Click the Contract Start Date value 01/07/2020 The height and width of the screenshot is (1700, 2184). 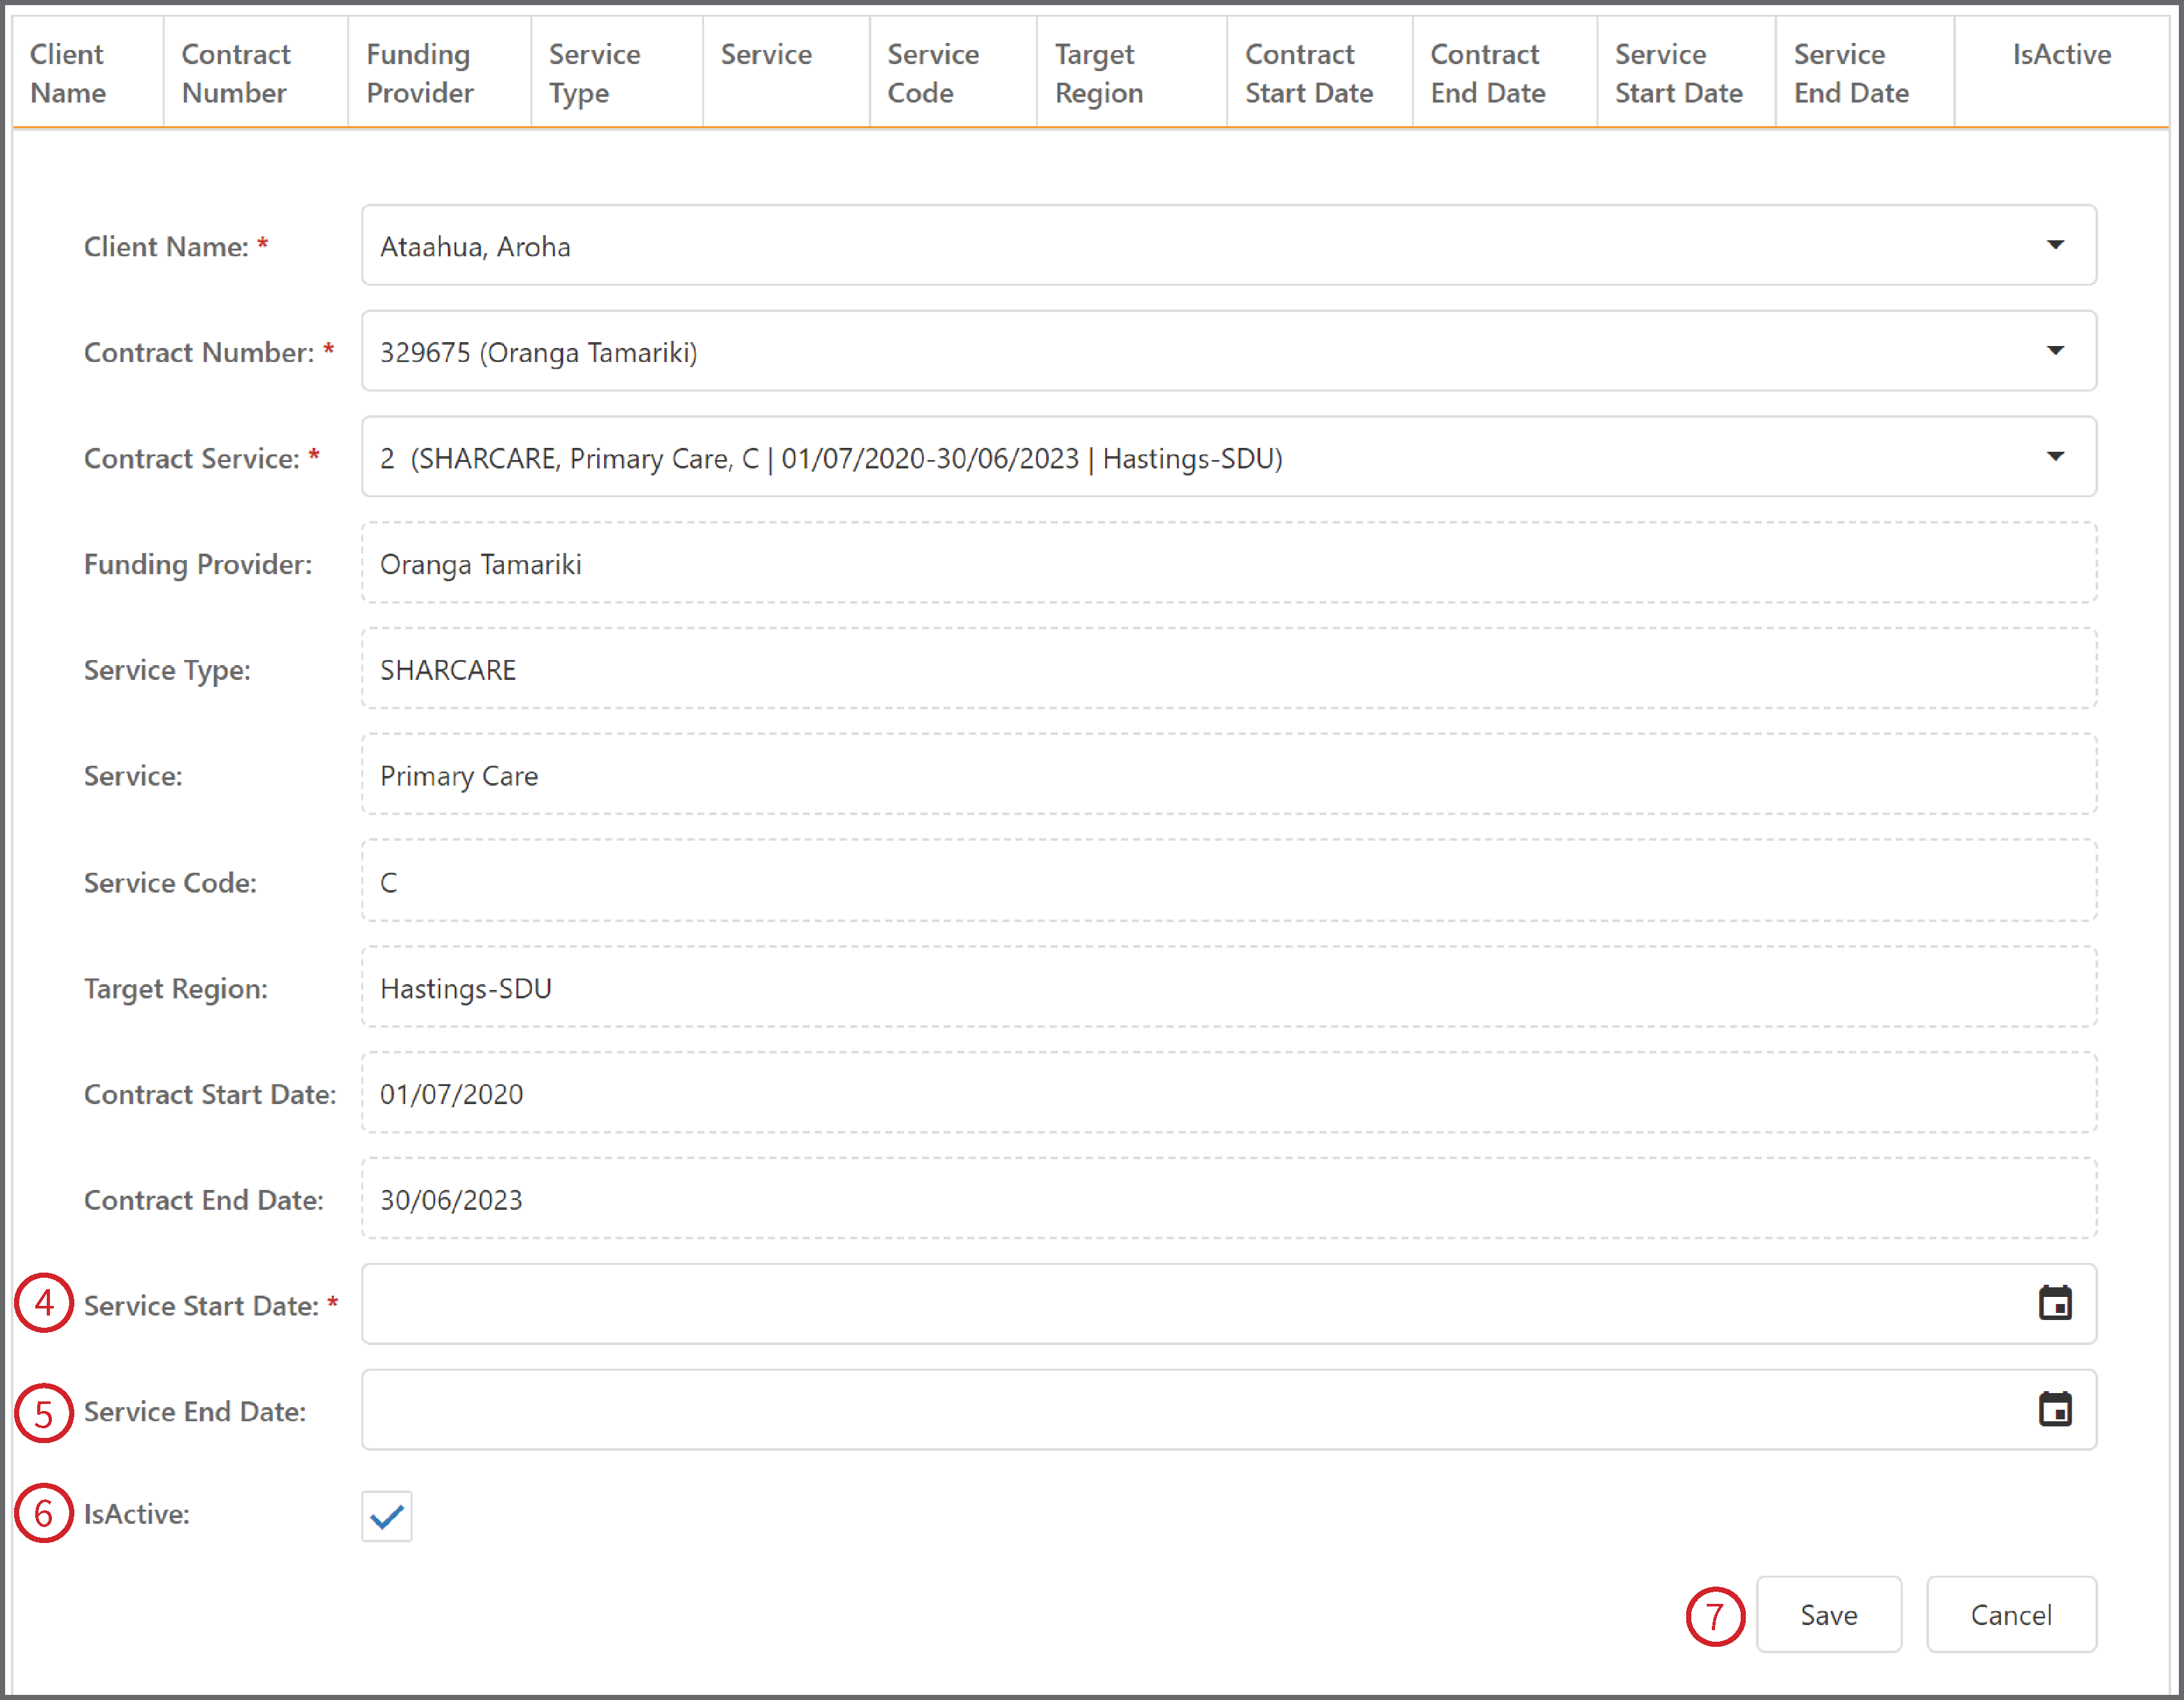[451, 1094]
